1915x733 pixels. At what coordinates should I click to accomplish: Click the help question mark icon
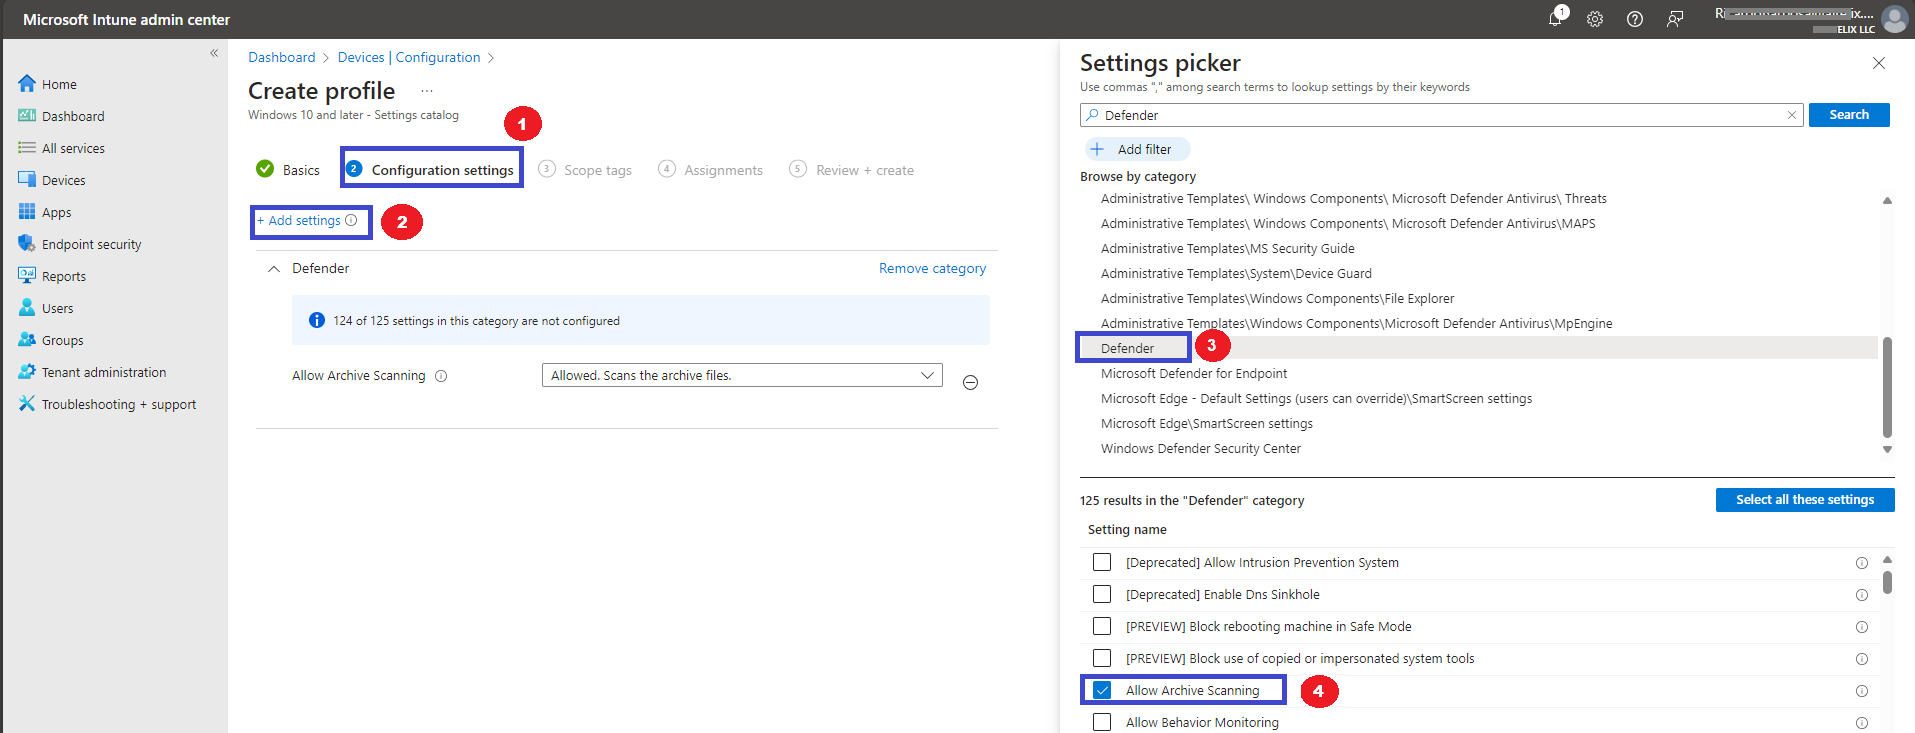(1635, 19)
